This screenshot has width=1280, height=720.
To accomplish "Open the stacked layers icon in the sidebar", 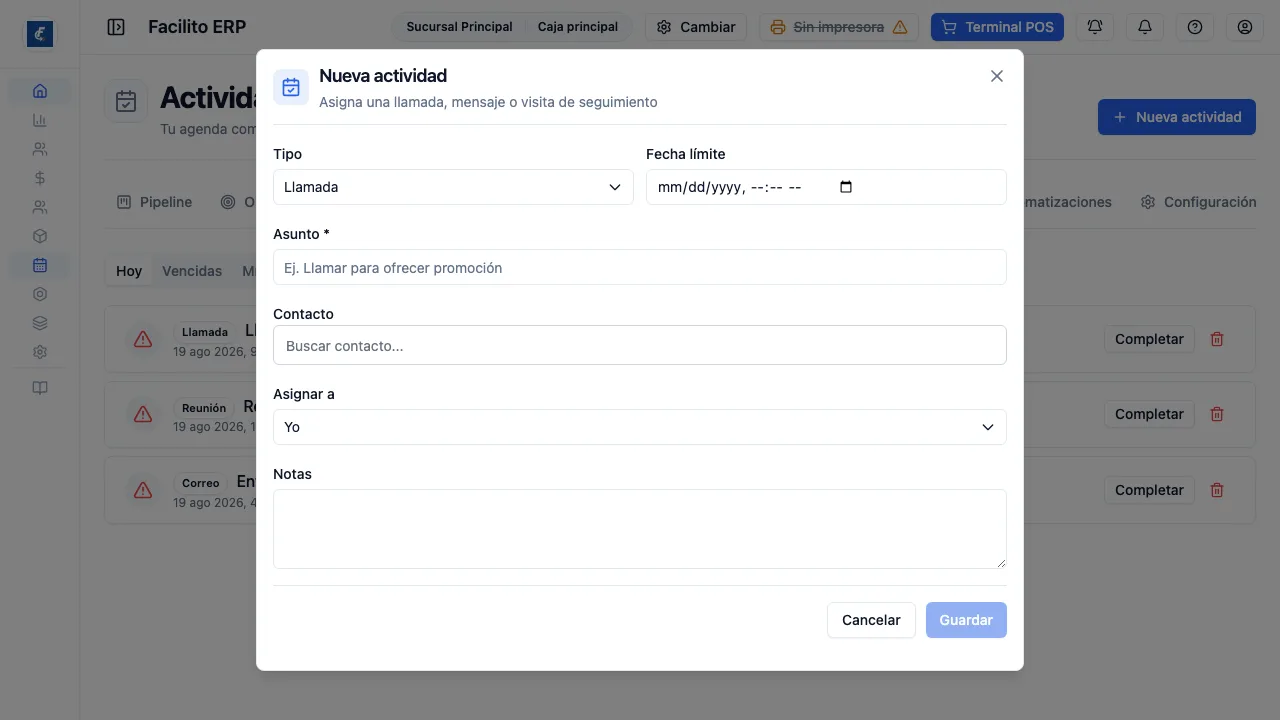I will pos(40,323).
